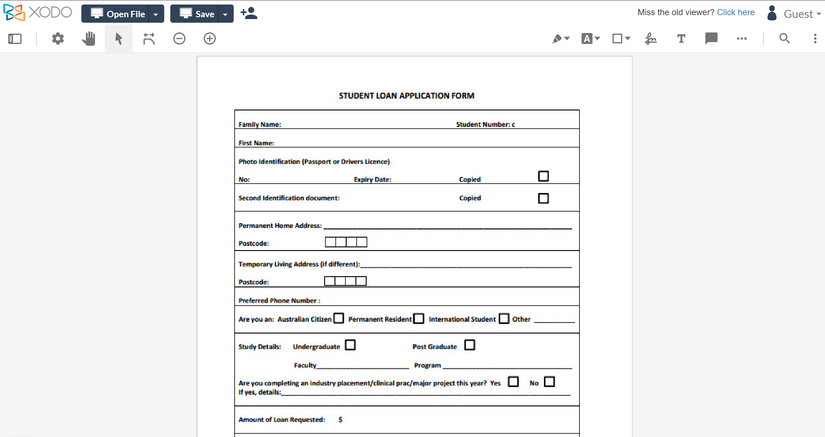Check the placement Yes checkbox
The image size is (825, 437).
pyautogui.click(x=514, y=382)
